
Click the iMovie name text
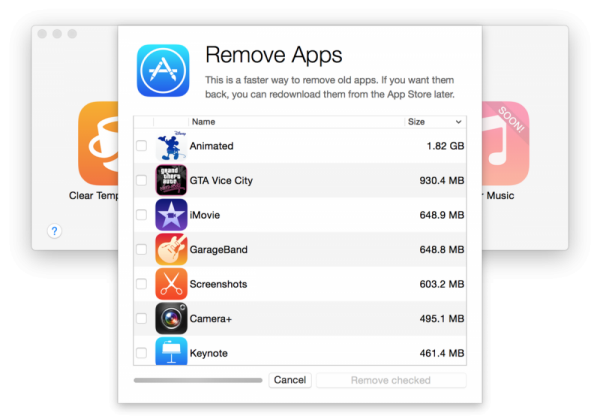click(205, 215)
